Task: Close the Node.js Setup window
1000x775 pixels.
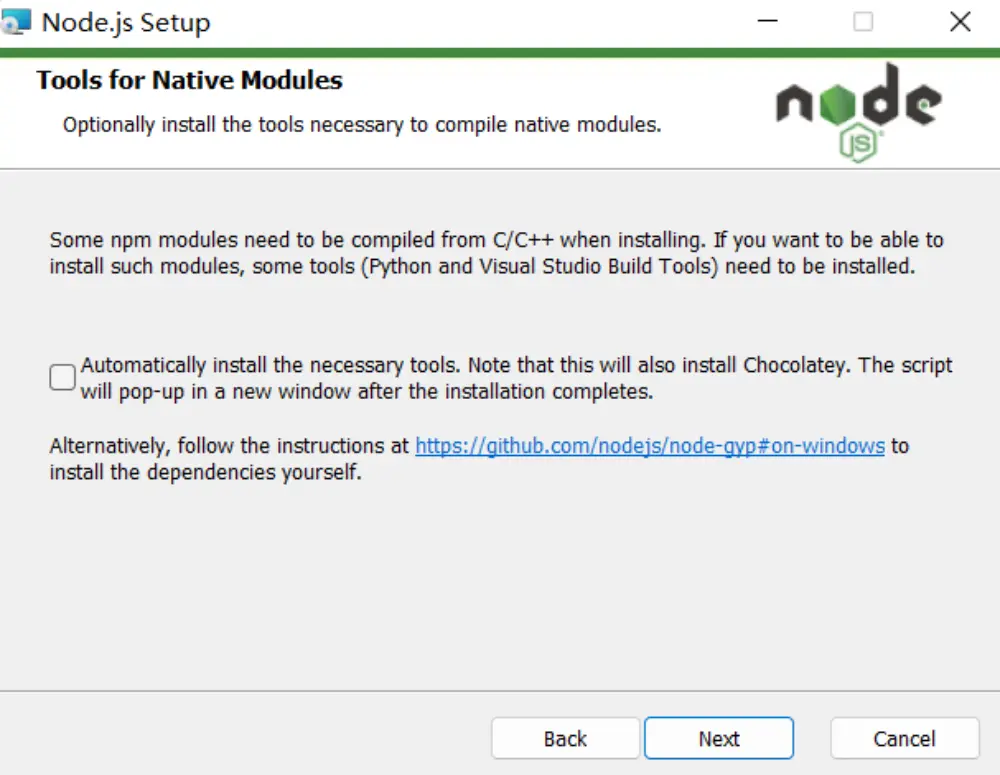Action: [x=960, y=22]
